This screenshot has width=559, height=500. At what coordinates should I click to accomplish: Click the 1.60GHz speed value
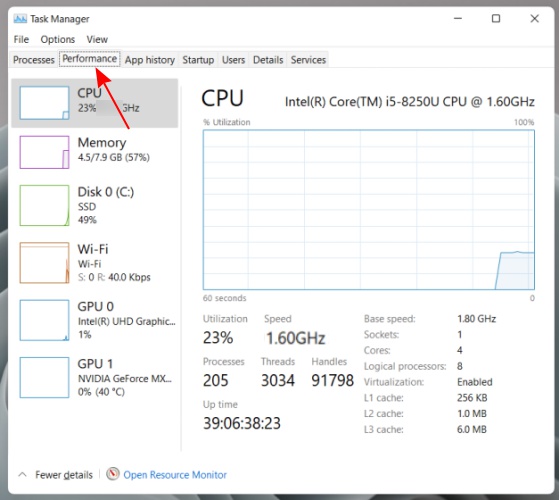coord(296,338)
